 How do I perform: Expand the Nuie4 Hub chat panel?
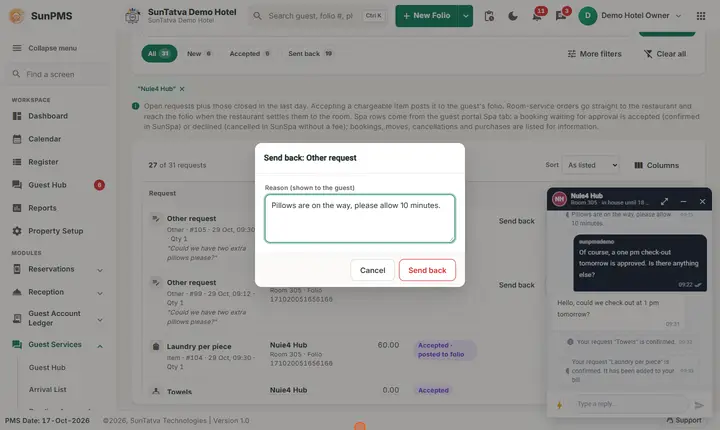click(664, 201)
